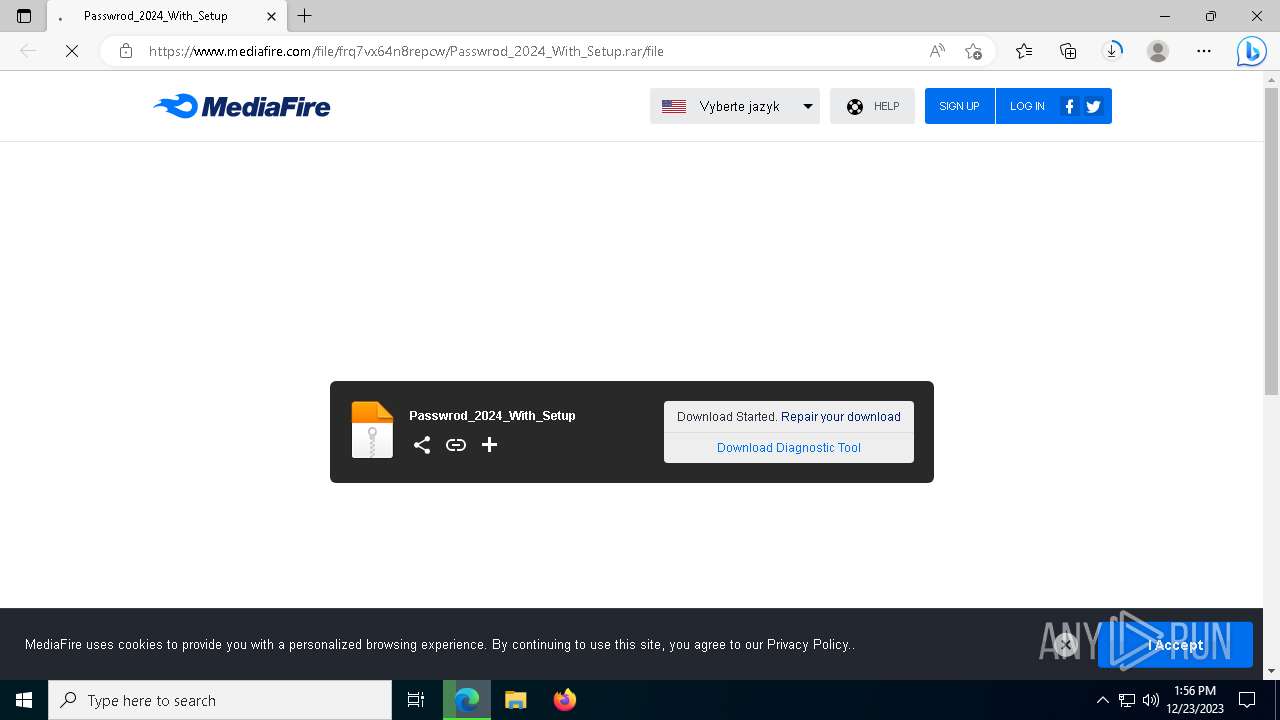Open Task View on the taskbar
The width and height of the screenshot is (1280, 720).
(x=416, y=700)
